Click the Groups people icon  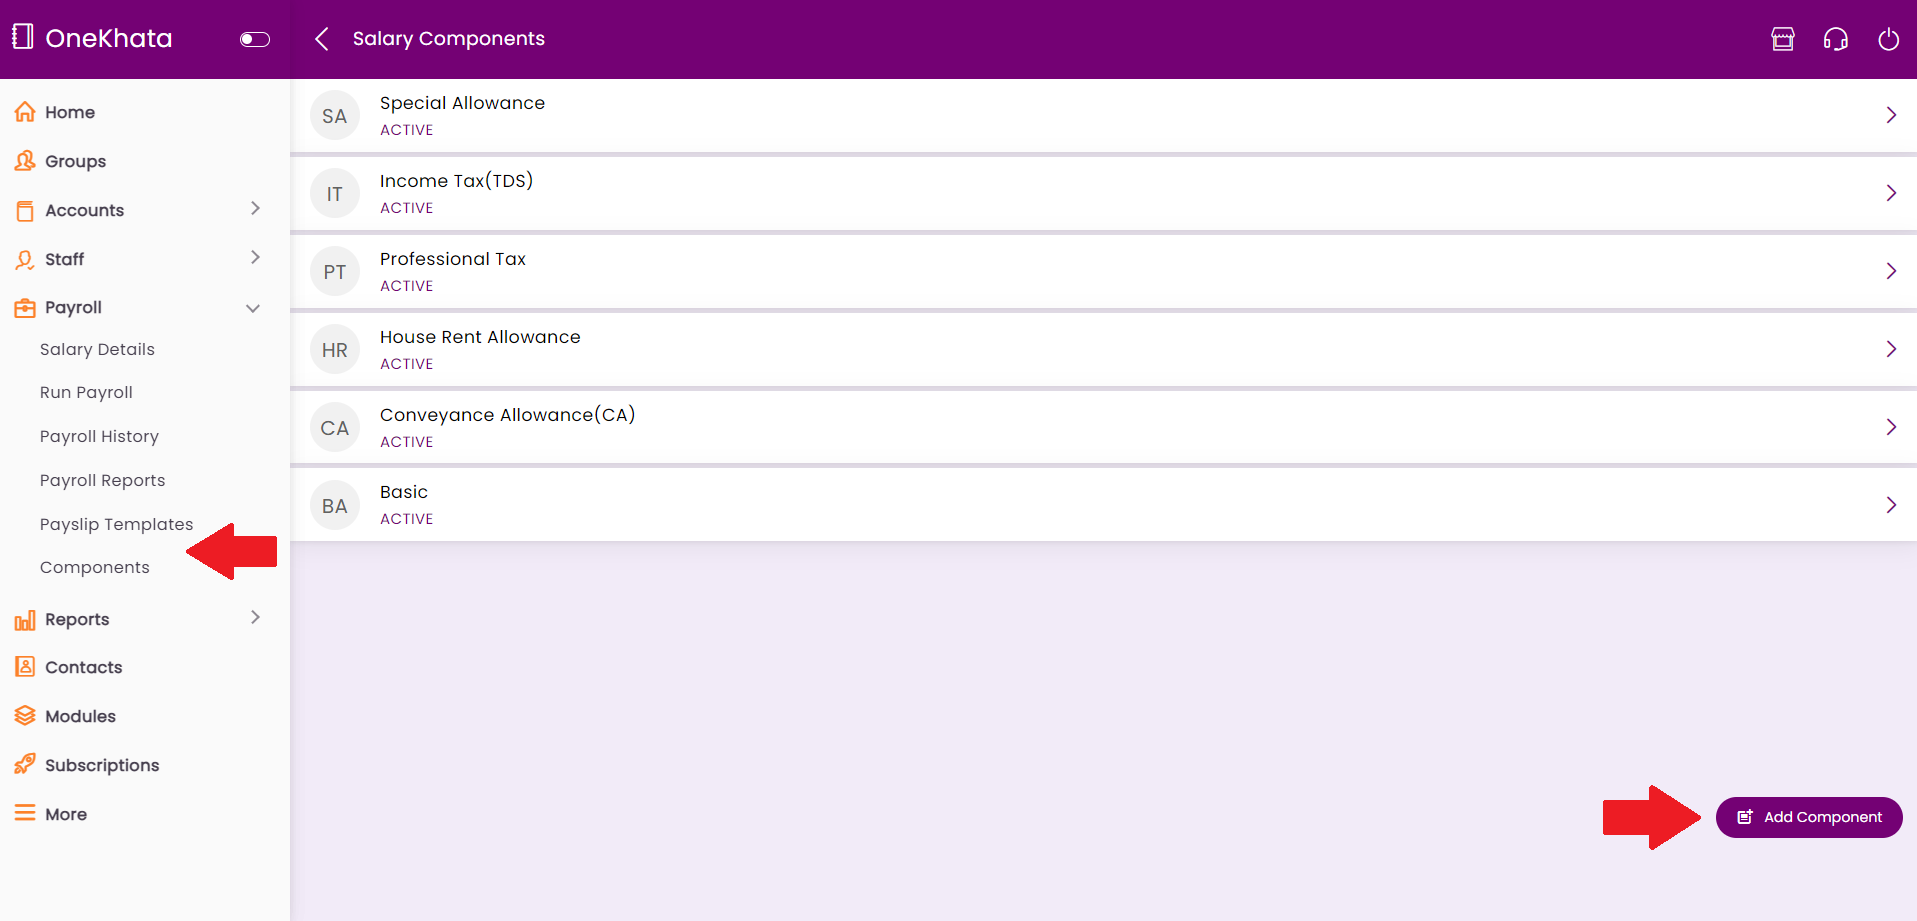[25, 161]
